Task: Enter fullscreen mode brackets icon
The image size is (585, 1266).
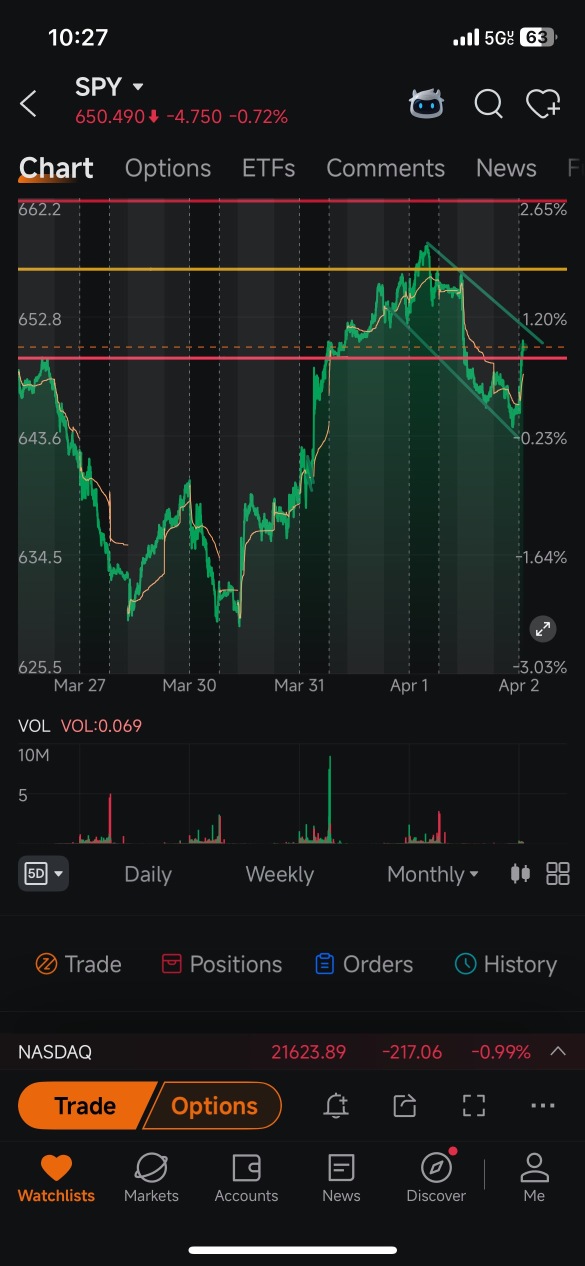Action: tap(473, 1105)
